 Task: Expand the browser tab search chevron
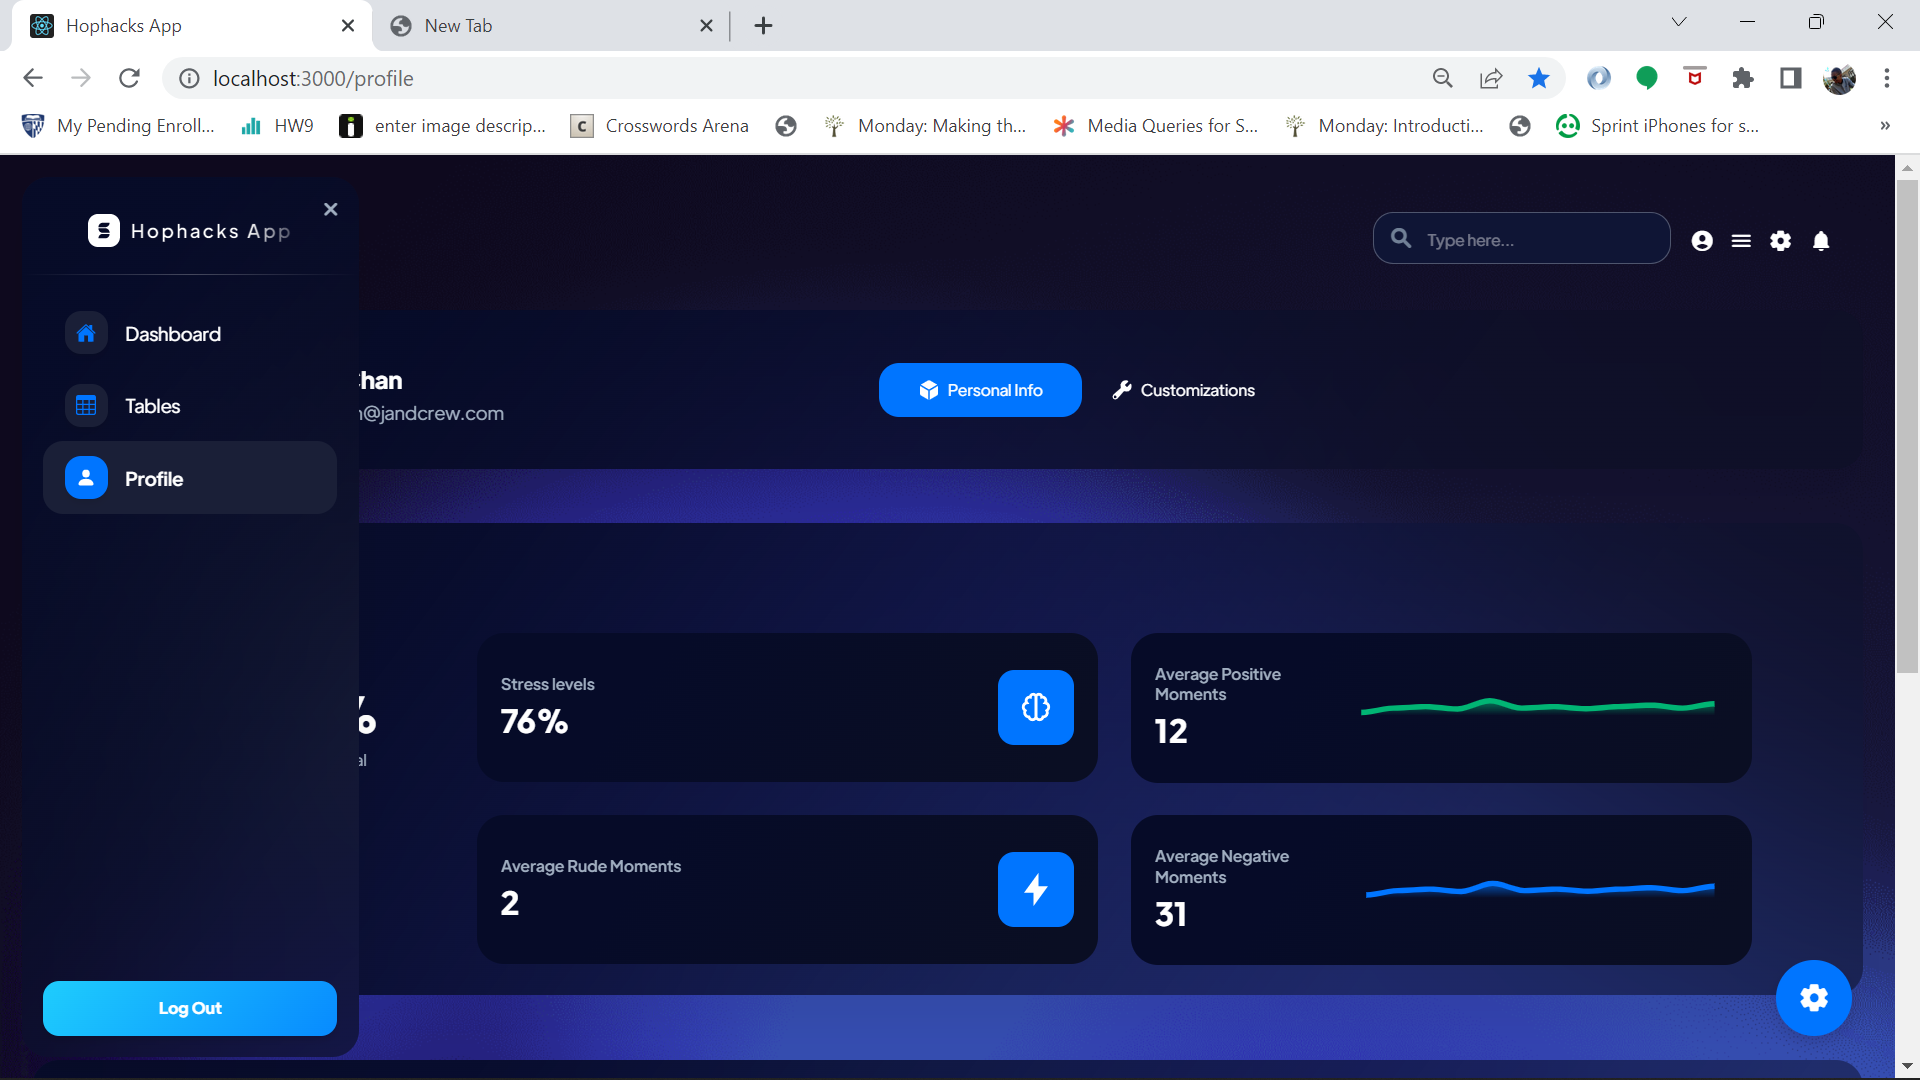[1679, 23]
